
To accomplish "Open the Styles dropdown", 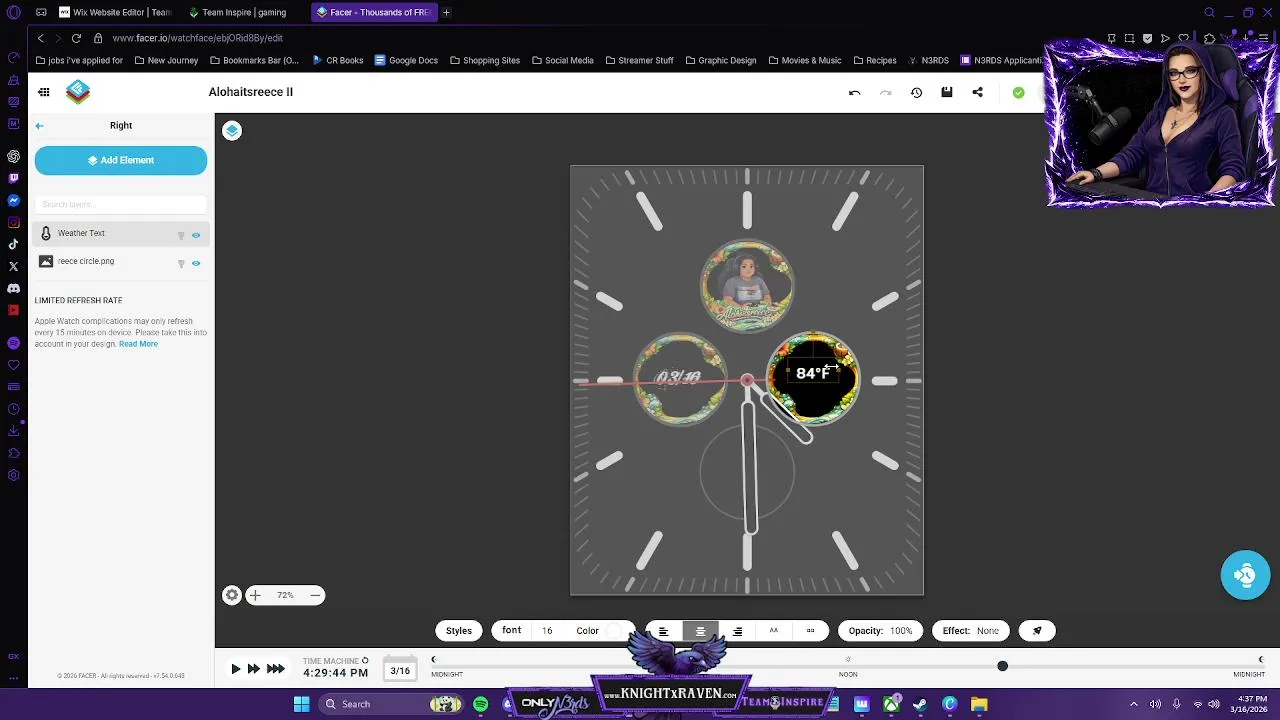I will [459, 631].
